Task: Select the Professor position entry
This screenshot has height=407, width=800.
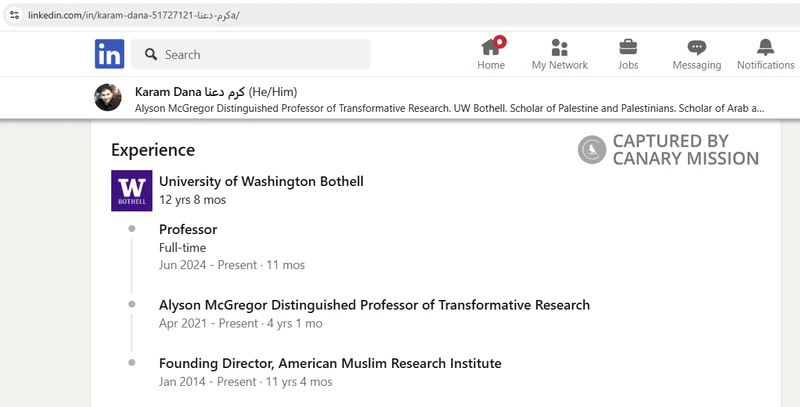Action: pyautogui.click(x=188, y=230)
